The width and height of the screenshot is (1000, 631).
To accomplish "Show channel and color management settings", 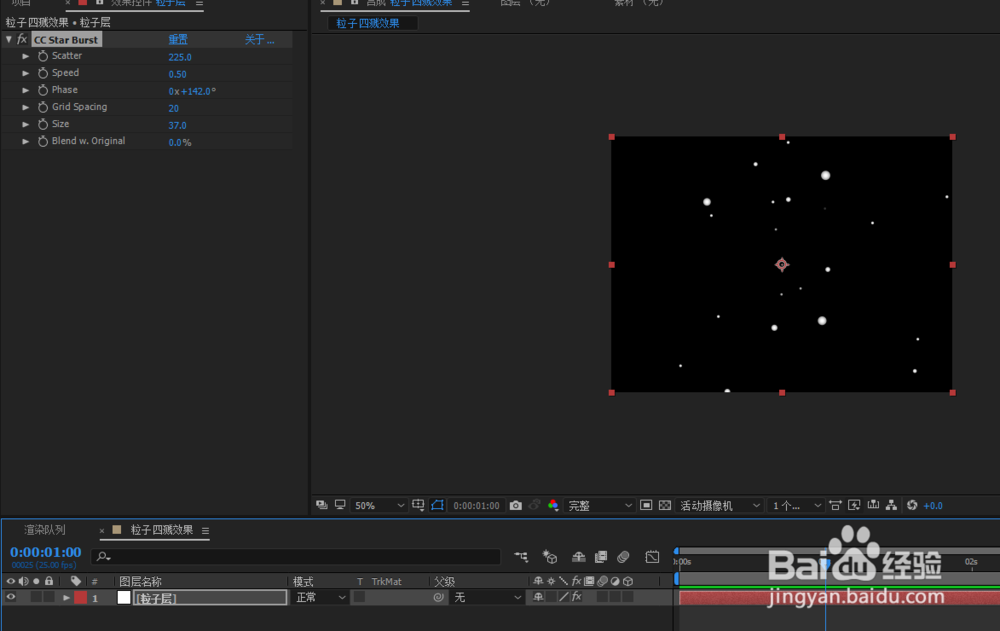I will [x=553, y=505].
